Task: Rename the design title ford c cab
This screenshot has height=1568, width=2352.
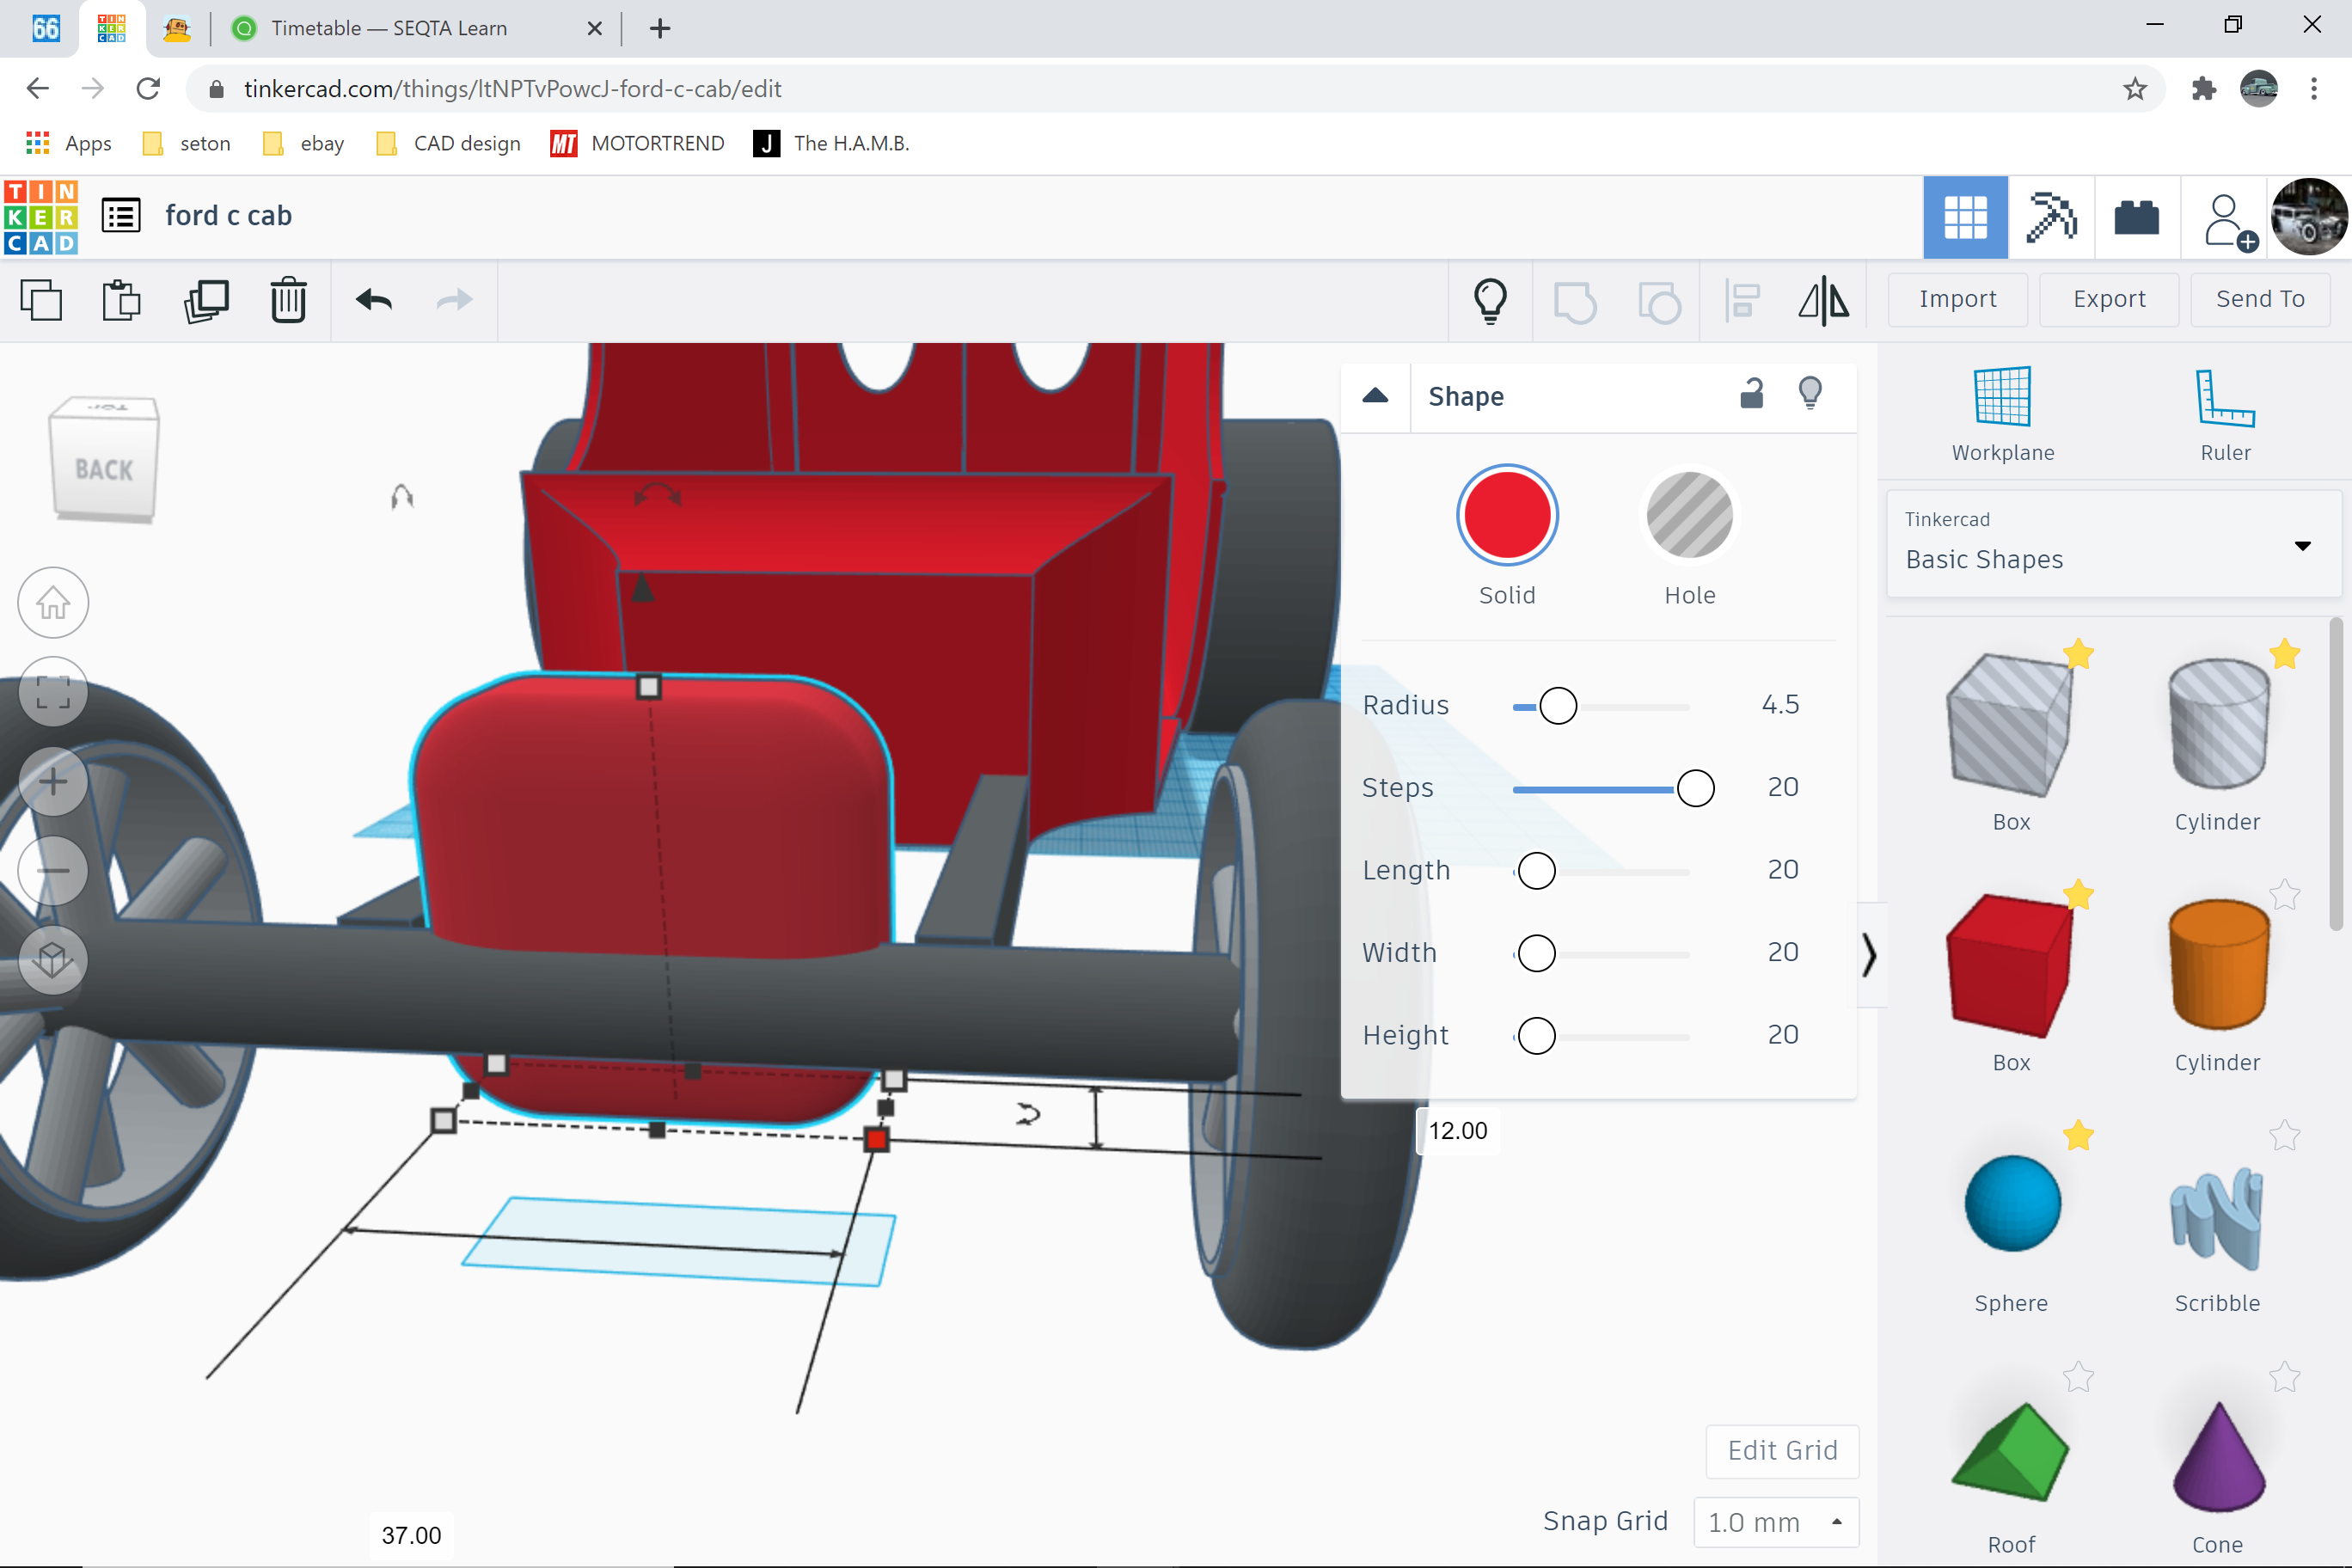Action: (x=228, y=216)
